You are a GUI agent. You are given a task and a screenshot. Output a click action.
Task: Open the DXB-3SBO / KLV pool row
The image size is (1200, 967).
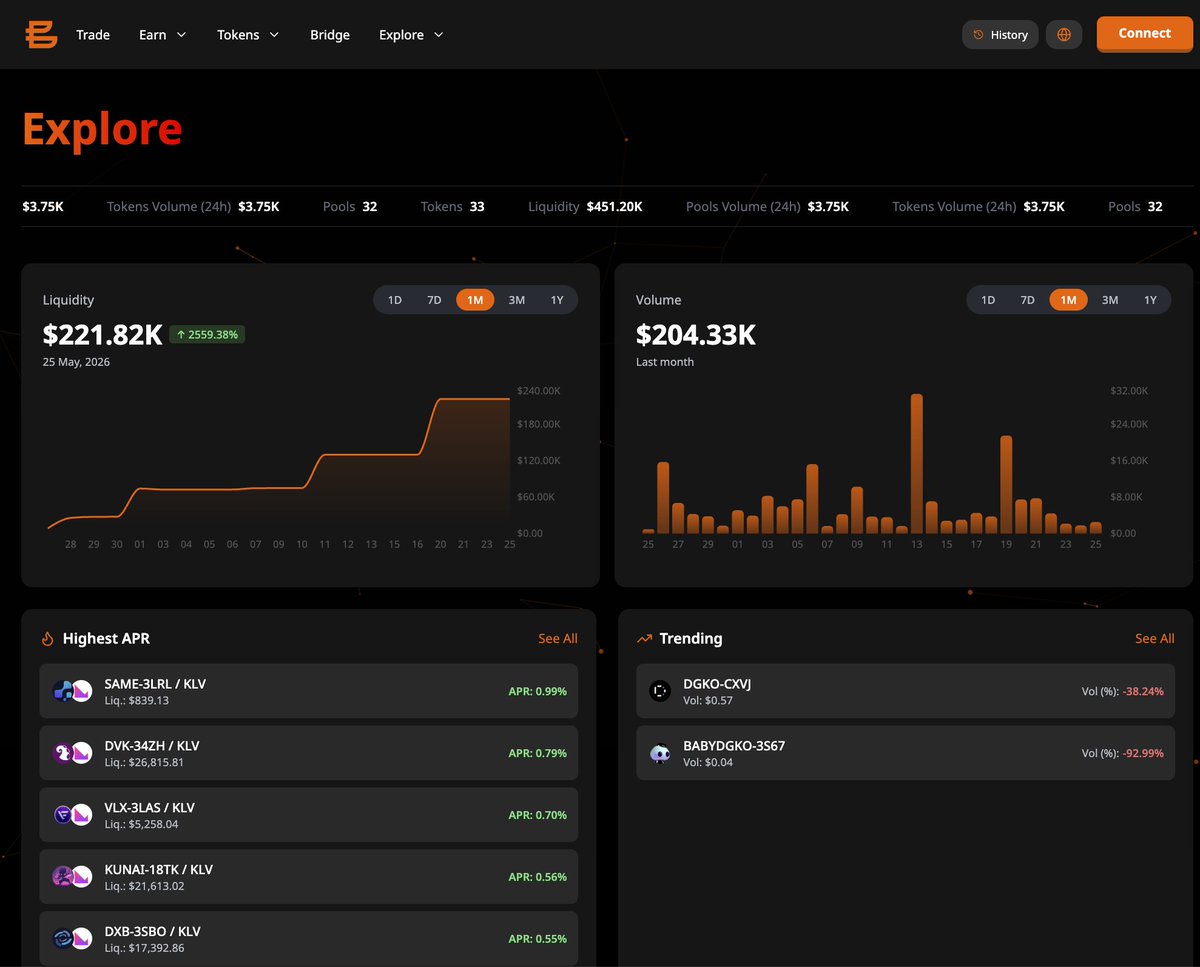point(309,939)
